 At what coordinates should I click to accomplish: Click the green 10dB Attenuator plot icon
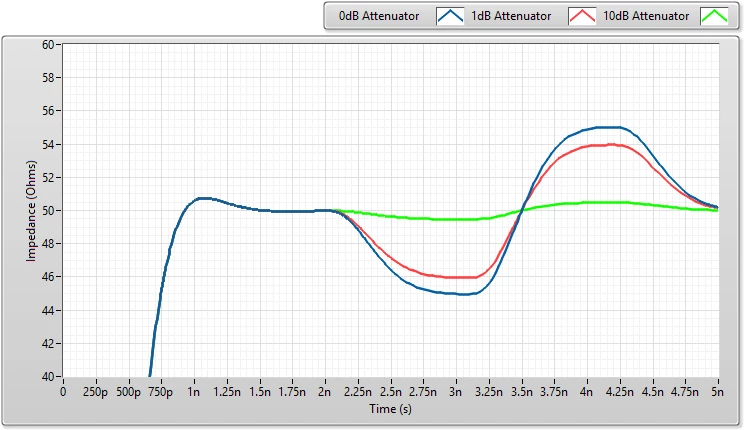click(714, 16)
